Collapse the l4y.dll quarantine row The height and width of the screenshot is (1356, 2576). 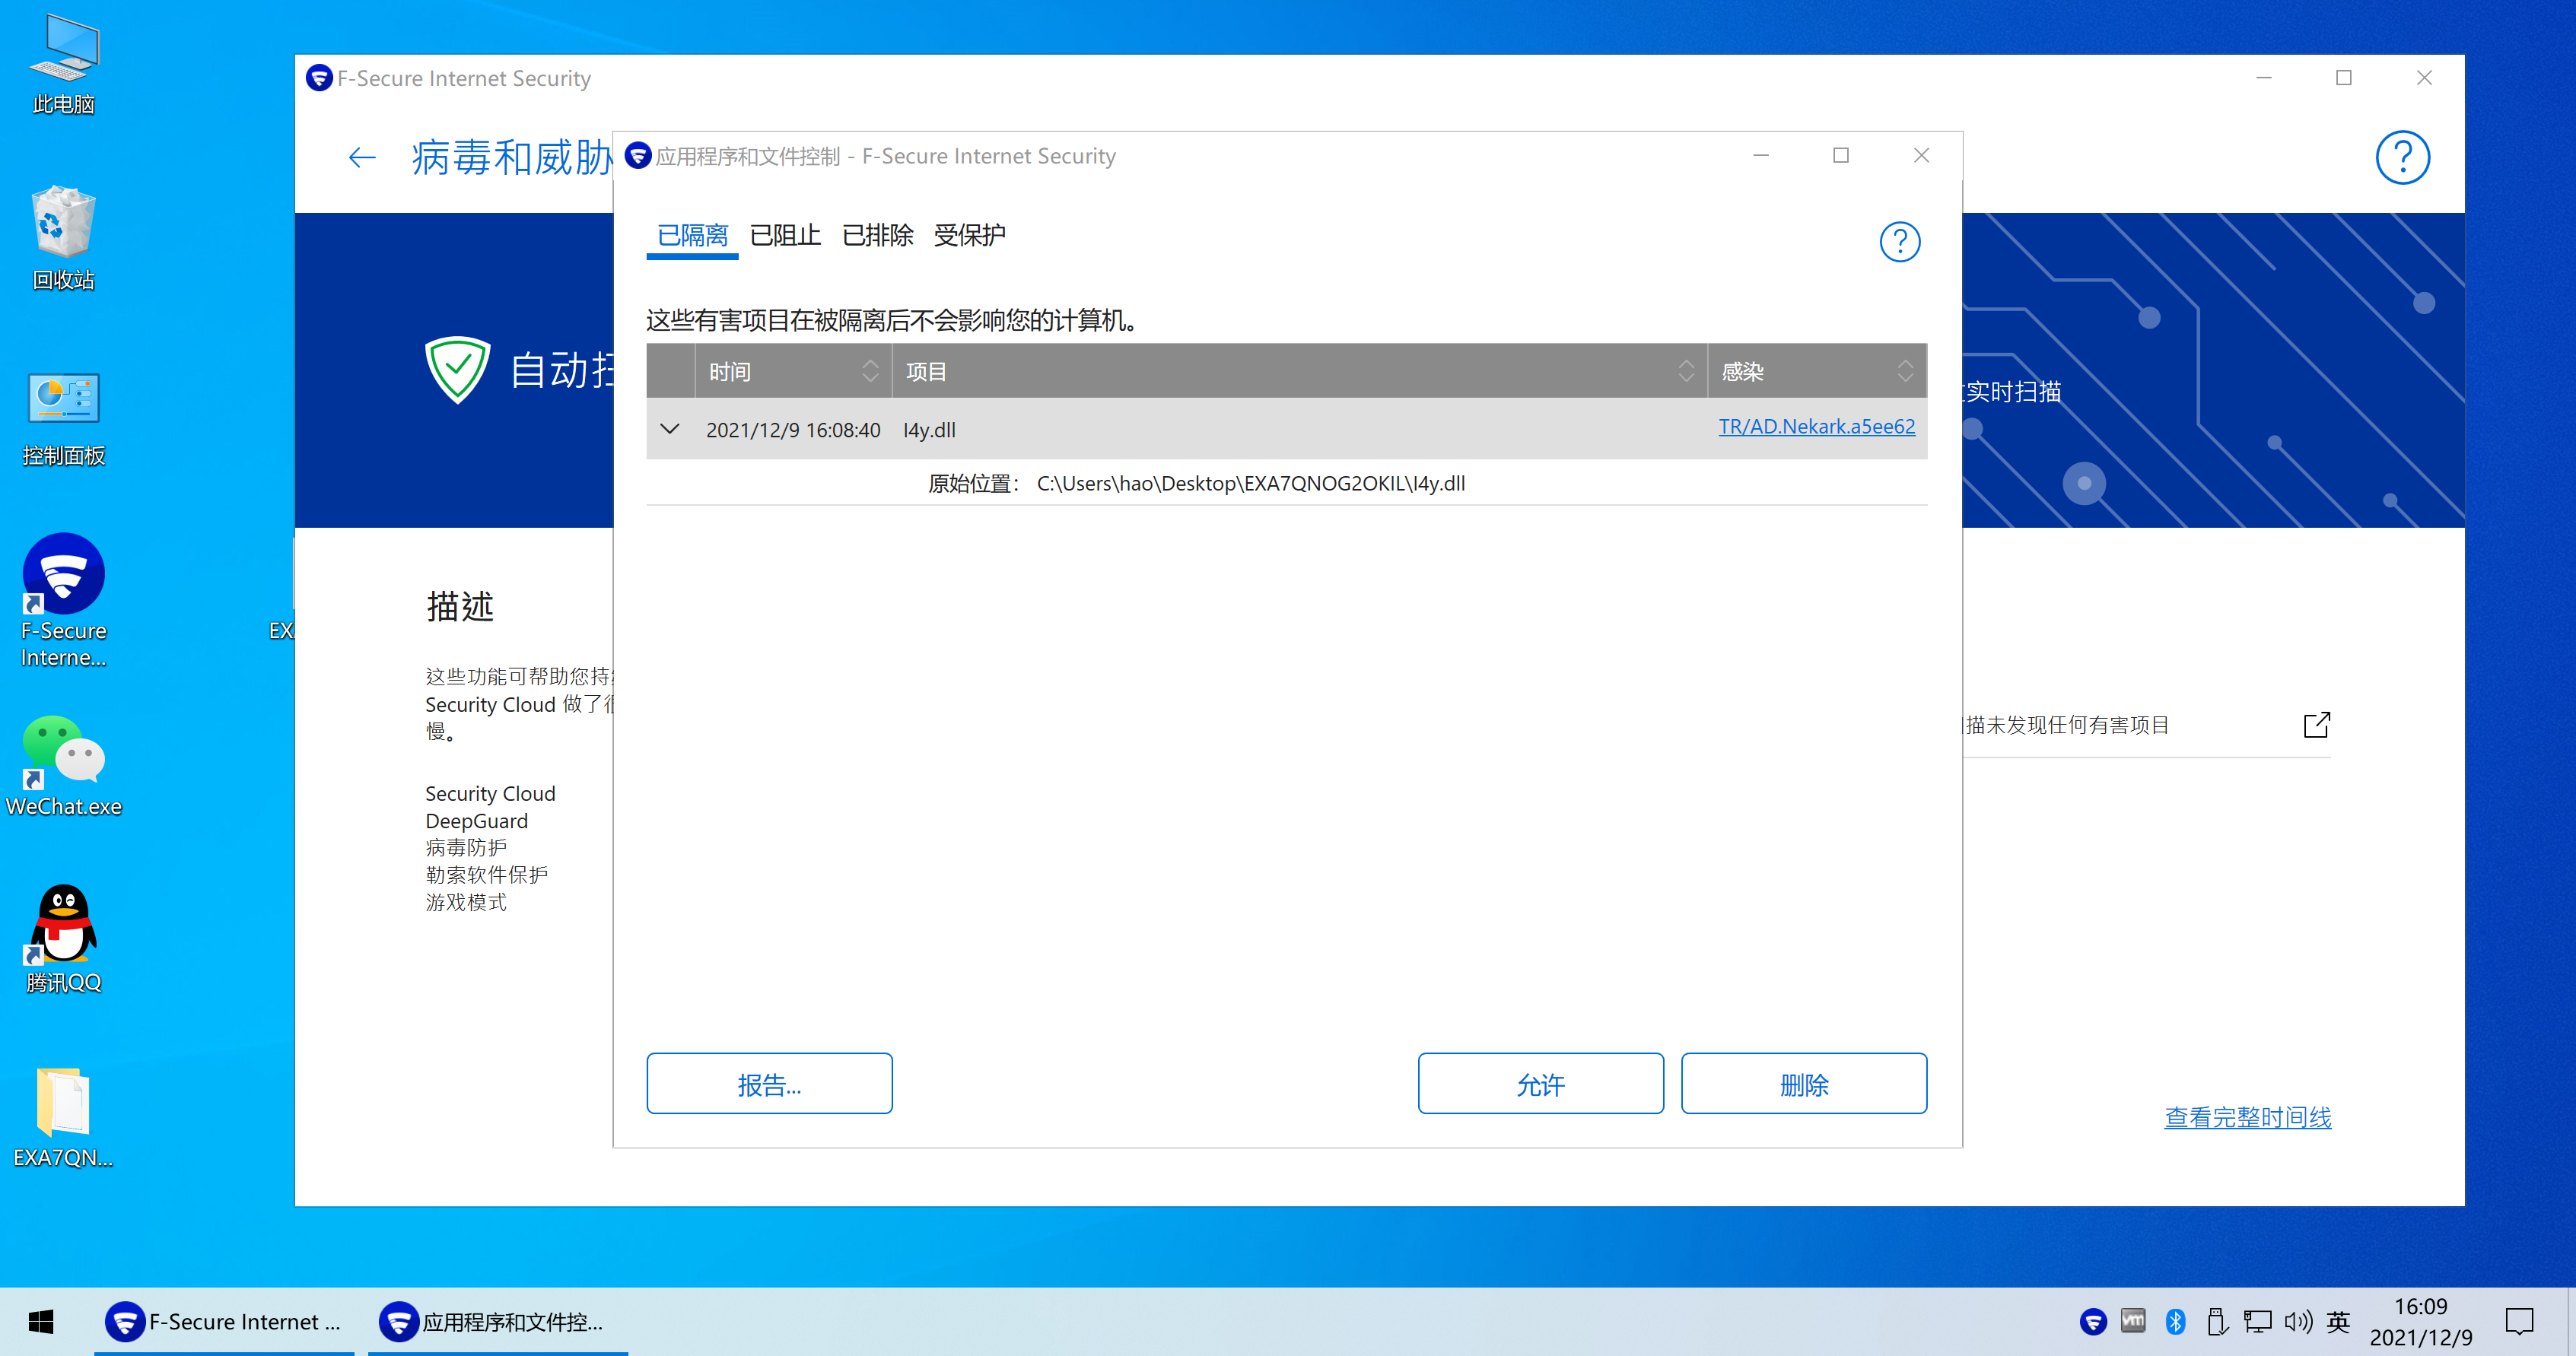[x=670, y=429]
